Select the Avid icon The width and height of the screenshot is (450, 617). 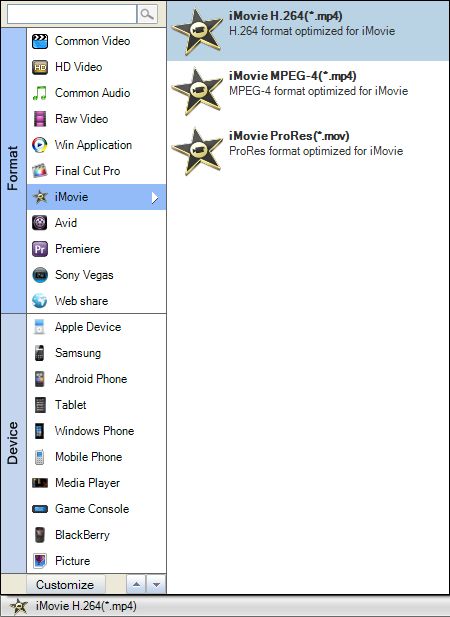(x=40, y=223)
